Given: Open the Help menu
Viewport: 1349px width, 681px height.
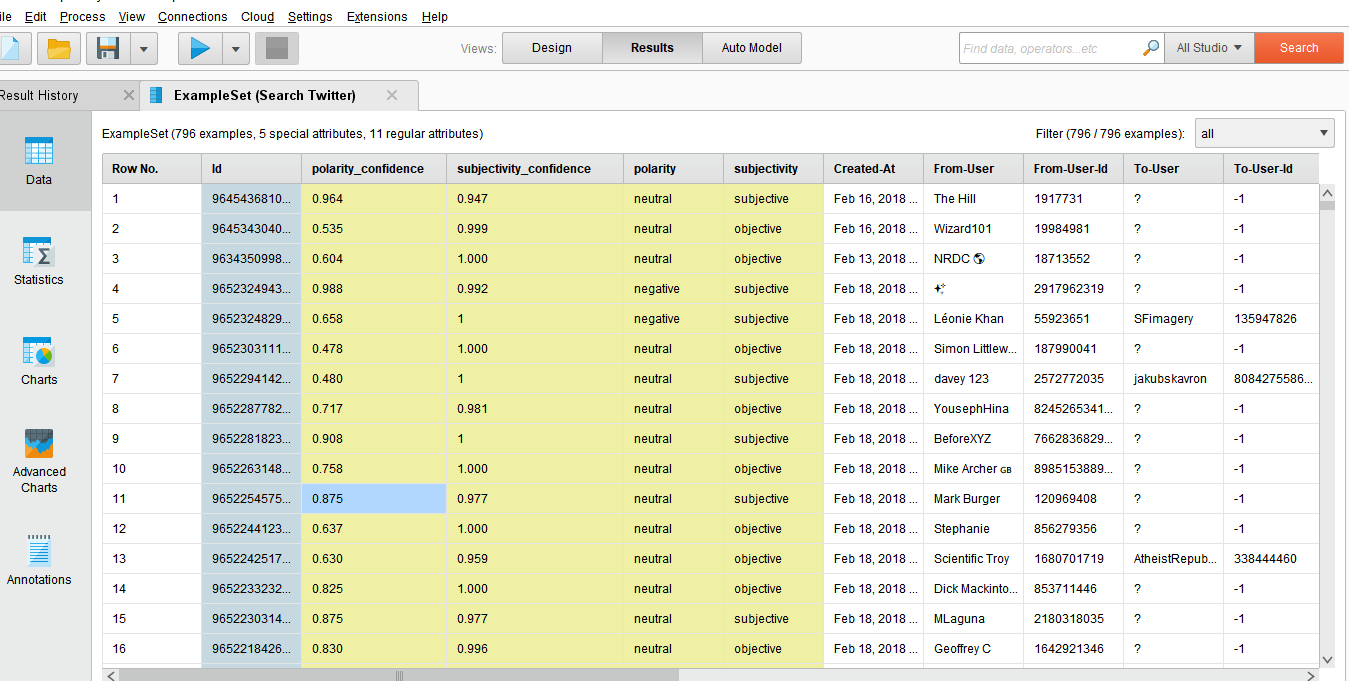Looking at the screenshot, I should (434, 17).
